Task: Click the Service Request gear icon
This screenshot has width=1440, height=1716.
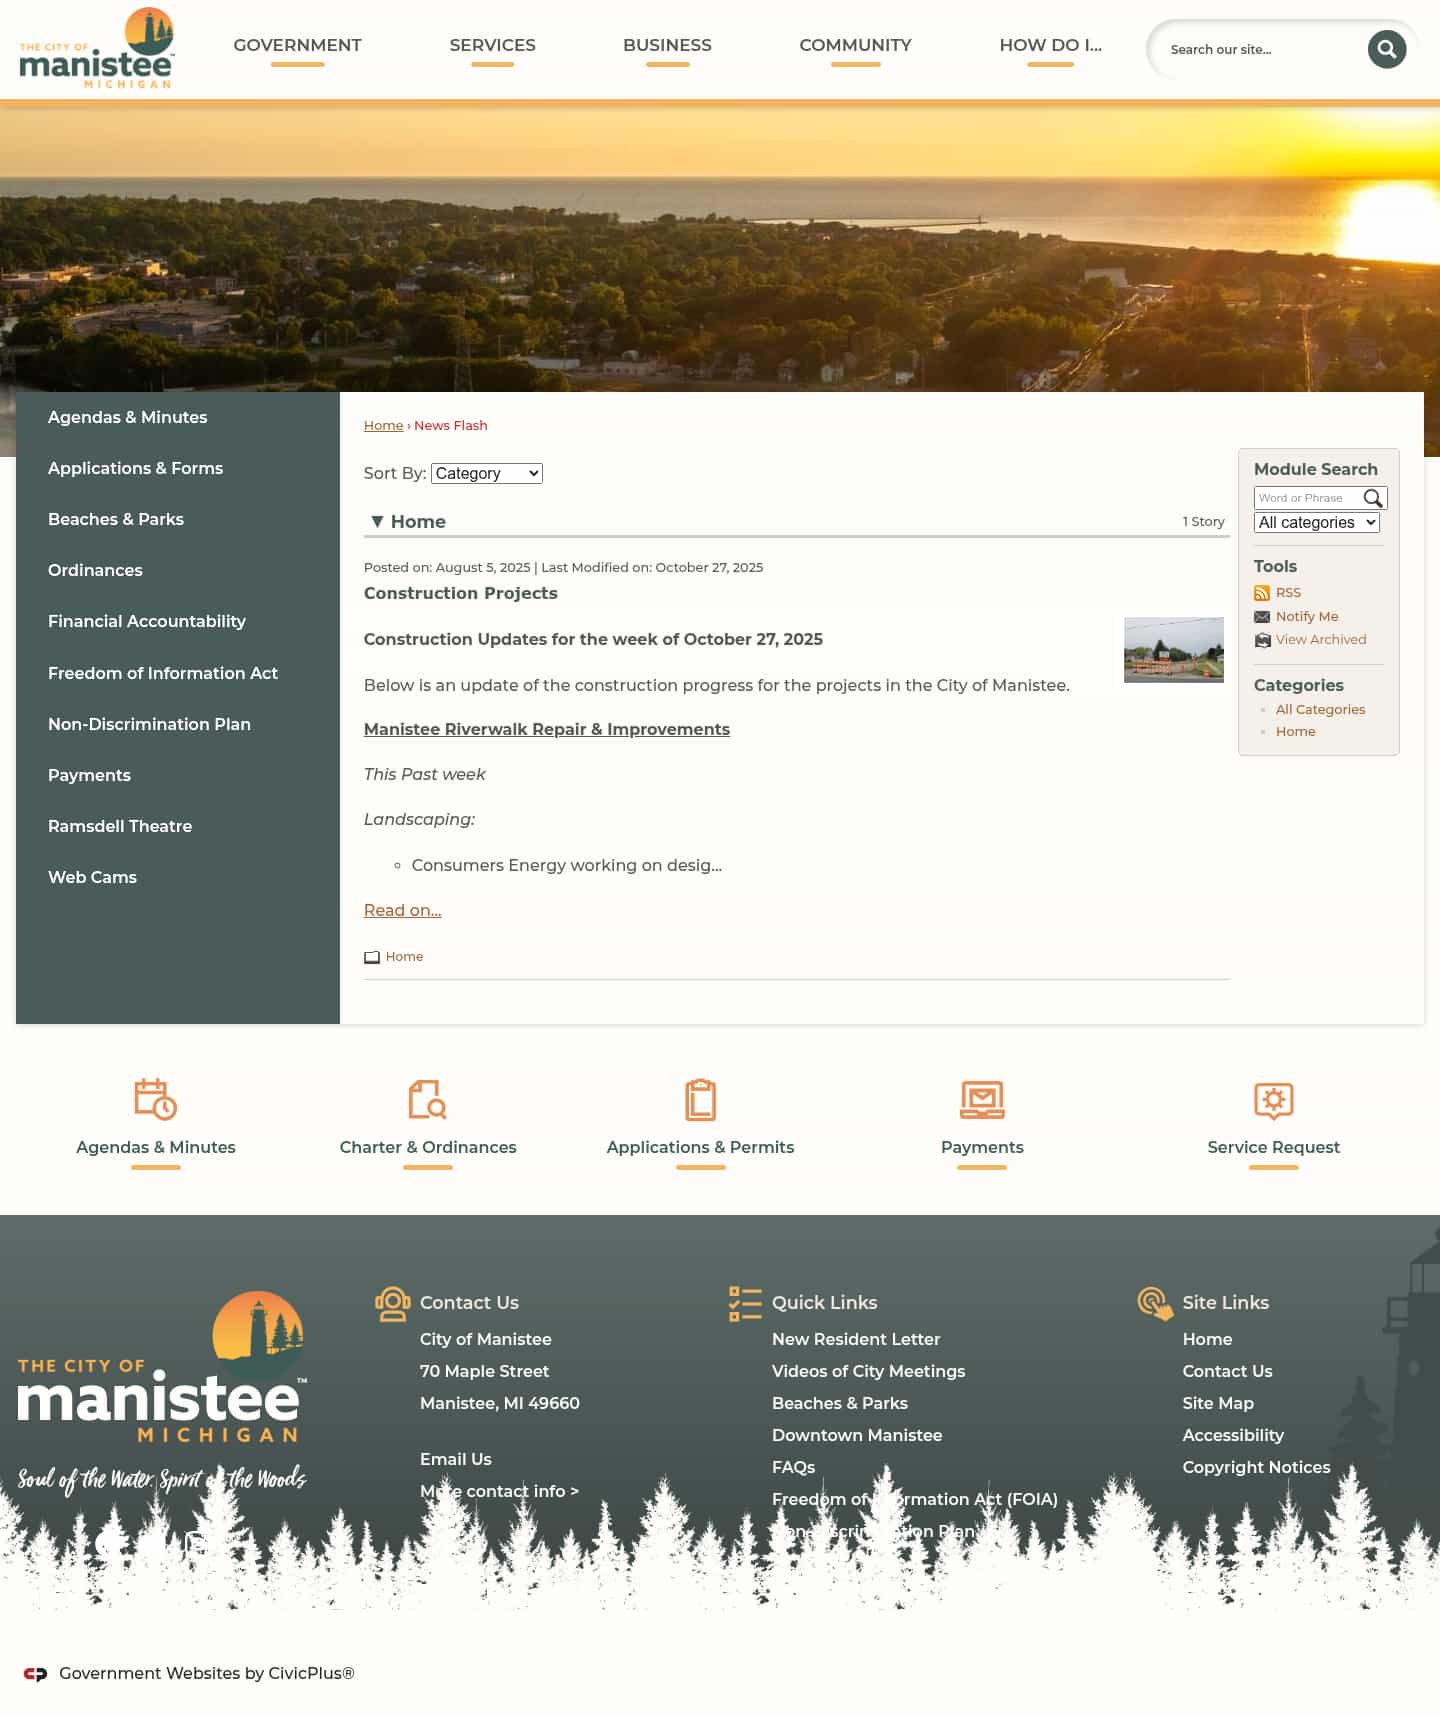Action: pyautogui.click(x=1273, y=1100)
